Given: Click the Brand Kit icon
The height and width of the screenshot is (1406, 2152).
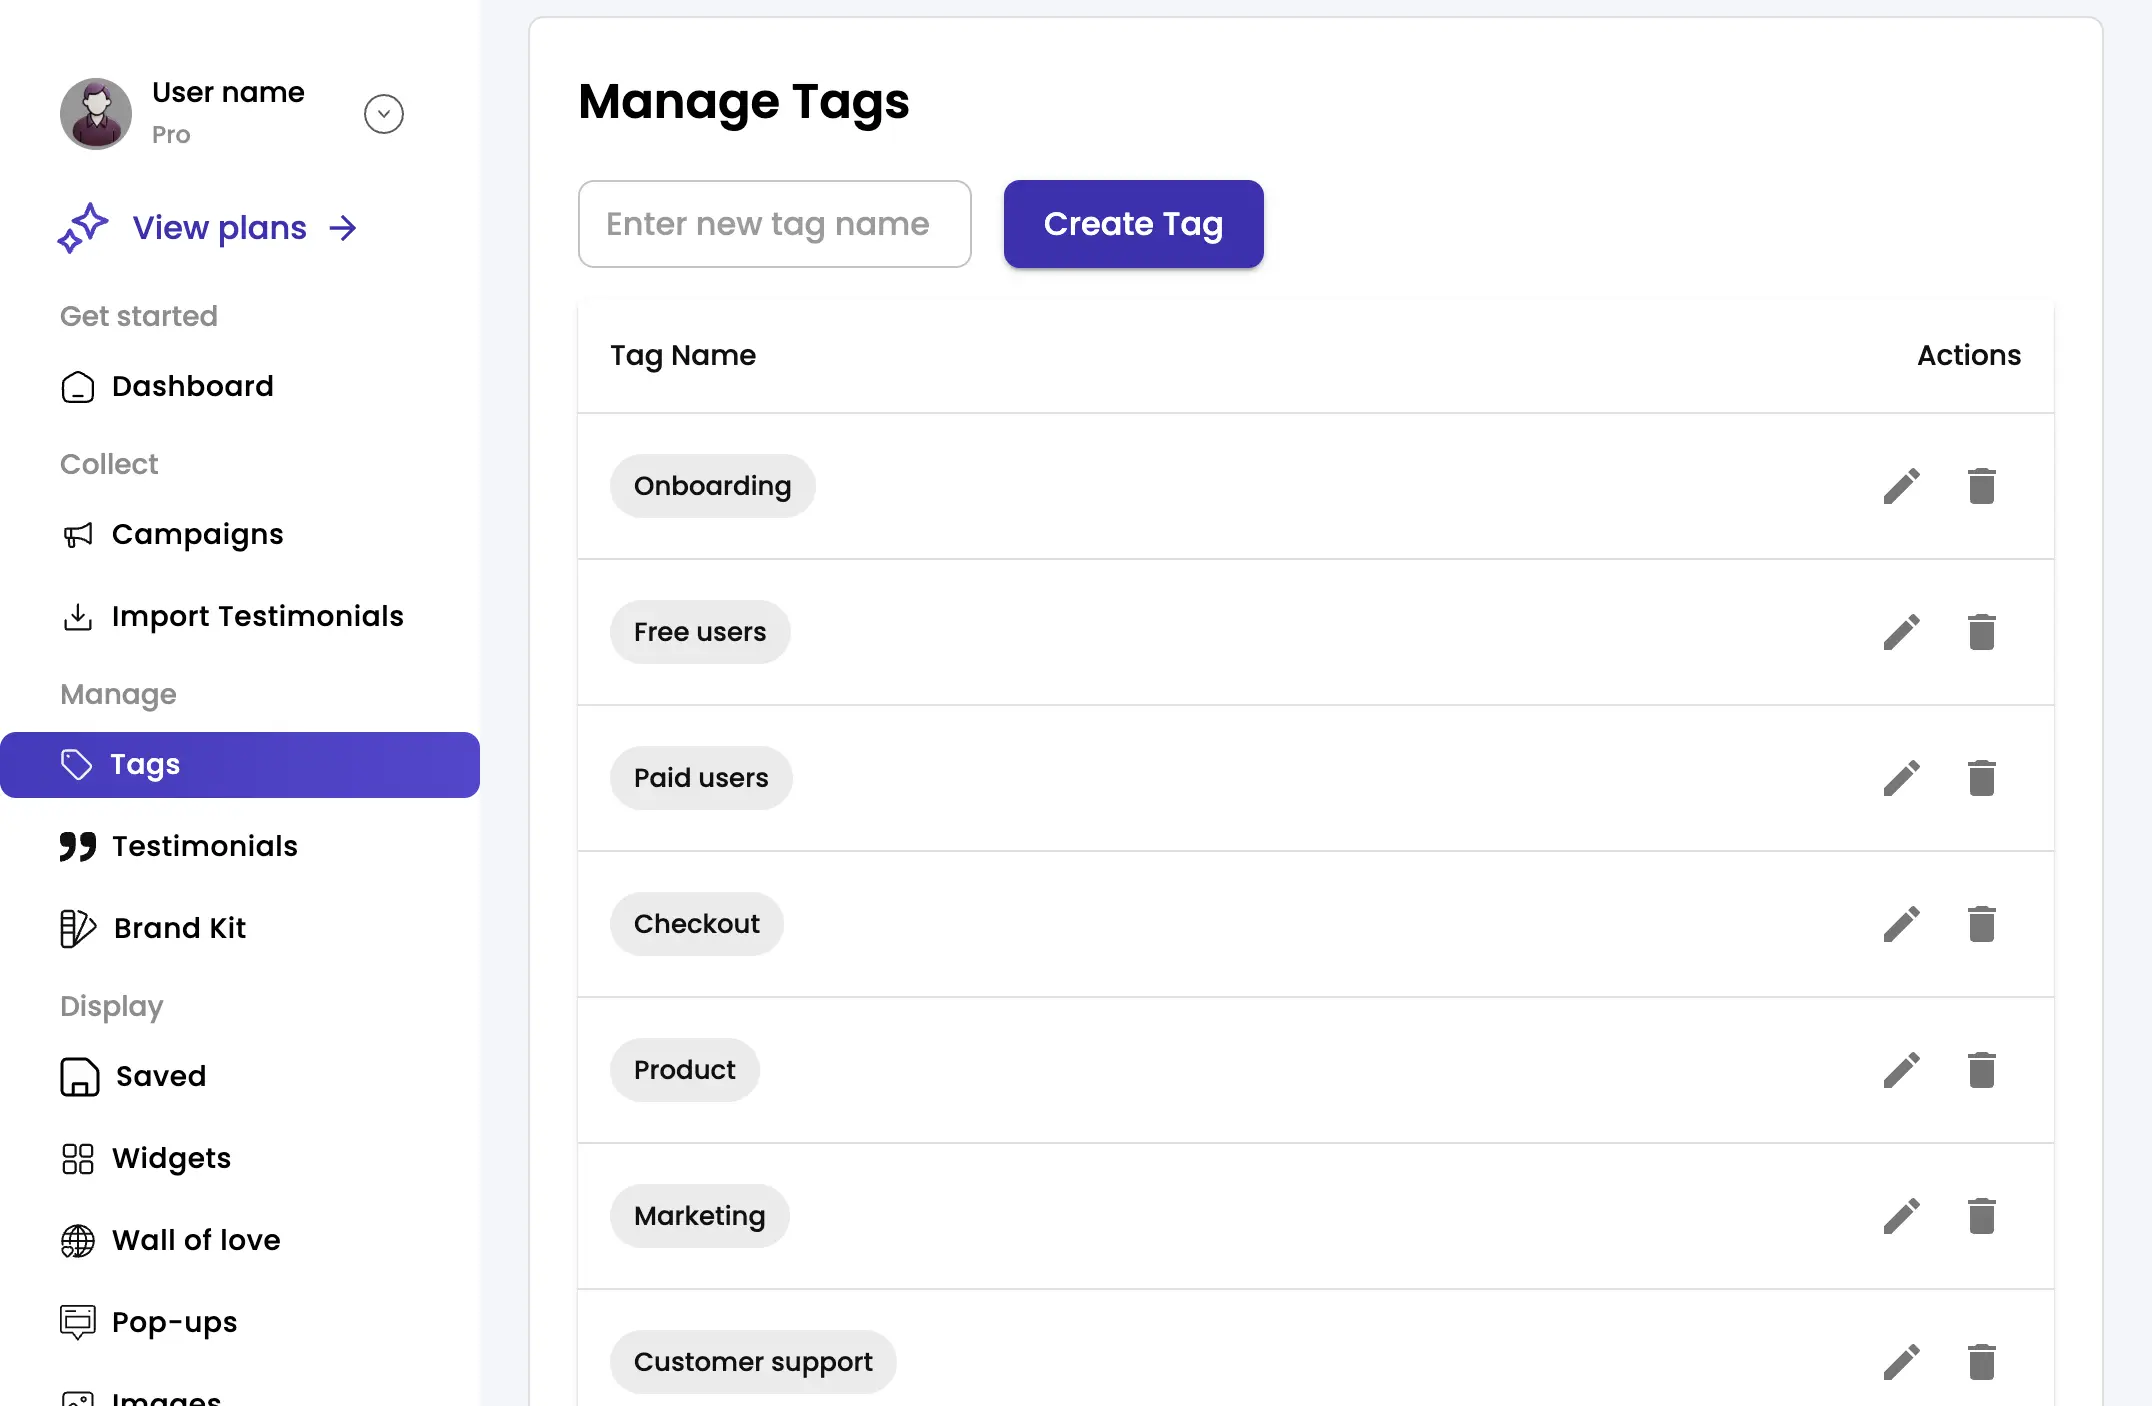Looking at the screenshot, I should coord(76,928).
